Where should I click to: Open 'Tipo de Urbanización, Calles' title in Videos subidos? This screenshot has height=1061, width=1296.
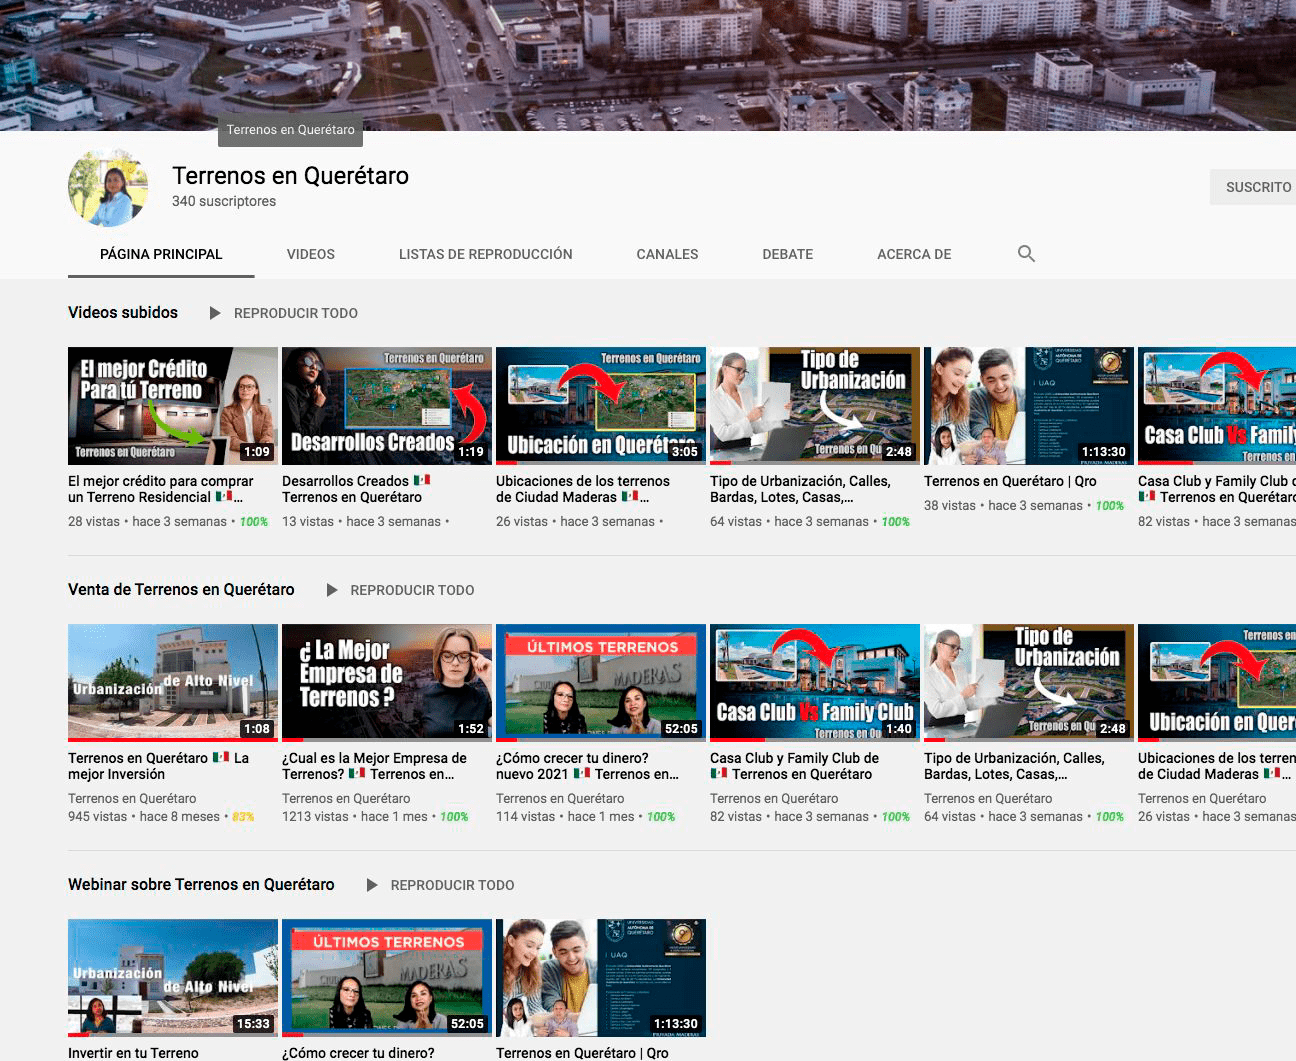click(800, 489)
